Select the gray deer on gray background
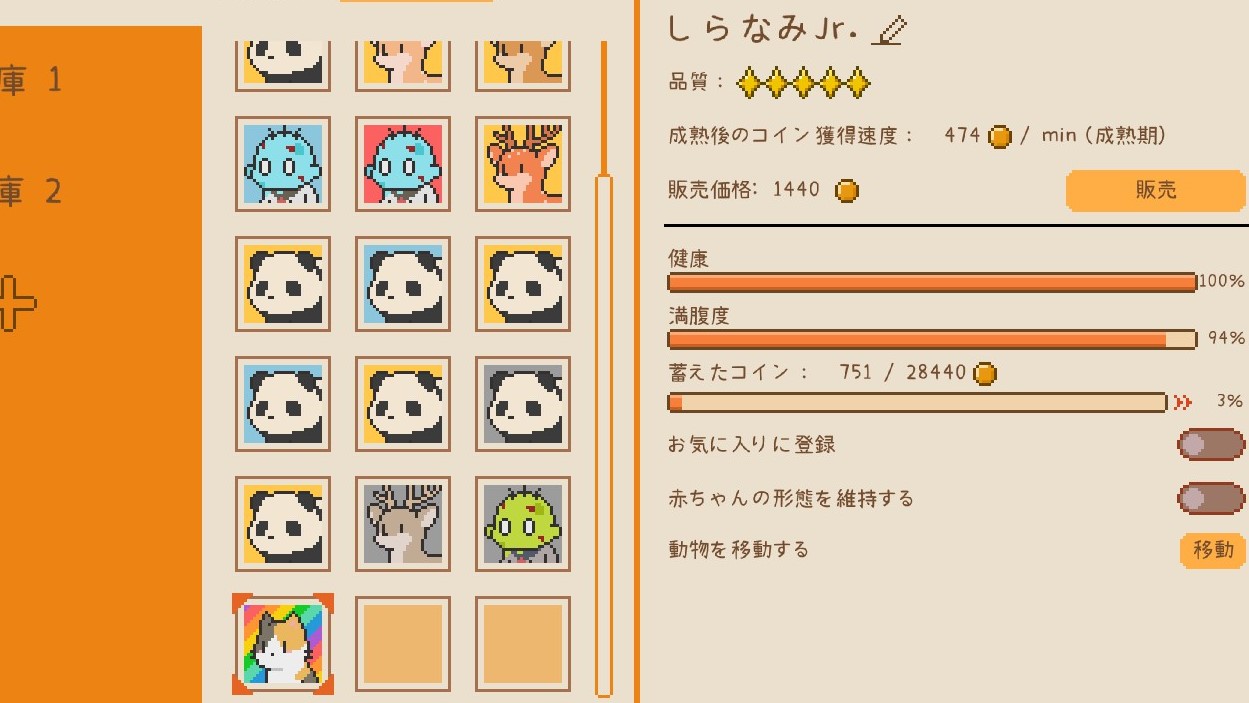This screenshot has width=1249, height=703. [x=403, y=524]
